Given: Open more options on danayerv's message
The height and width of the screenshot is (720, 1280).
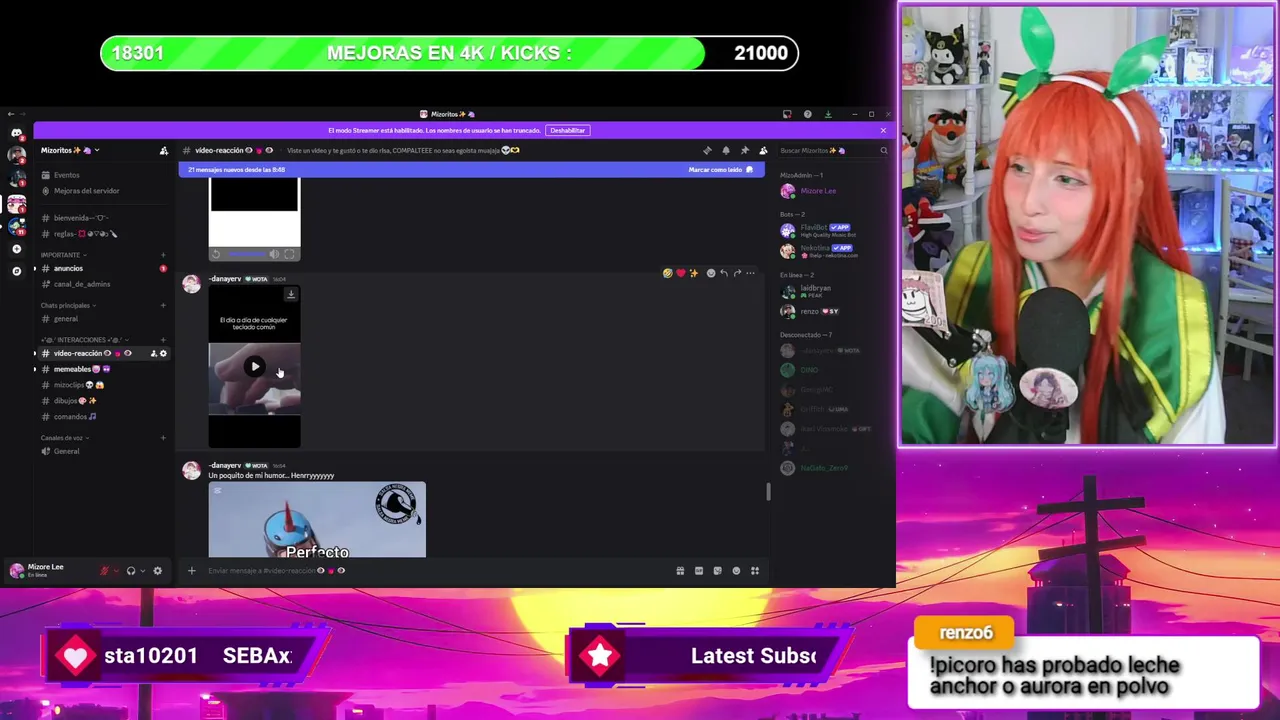Looking at the screenshot, I should pyautogui.click(x=750, y=273).
